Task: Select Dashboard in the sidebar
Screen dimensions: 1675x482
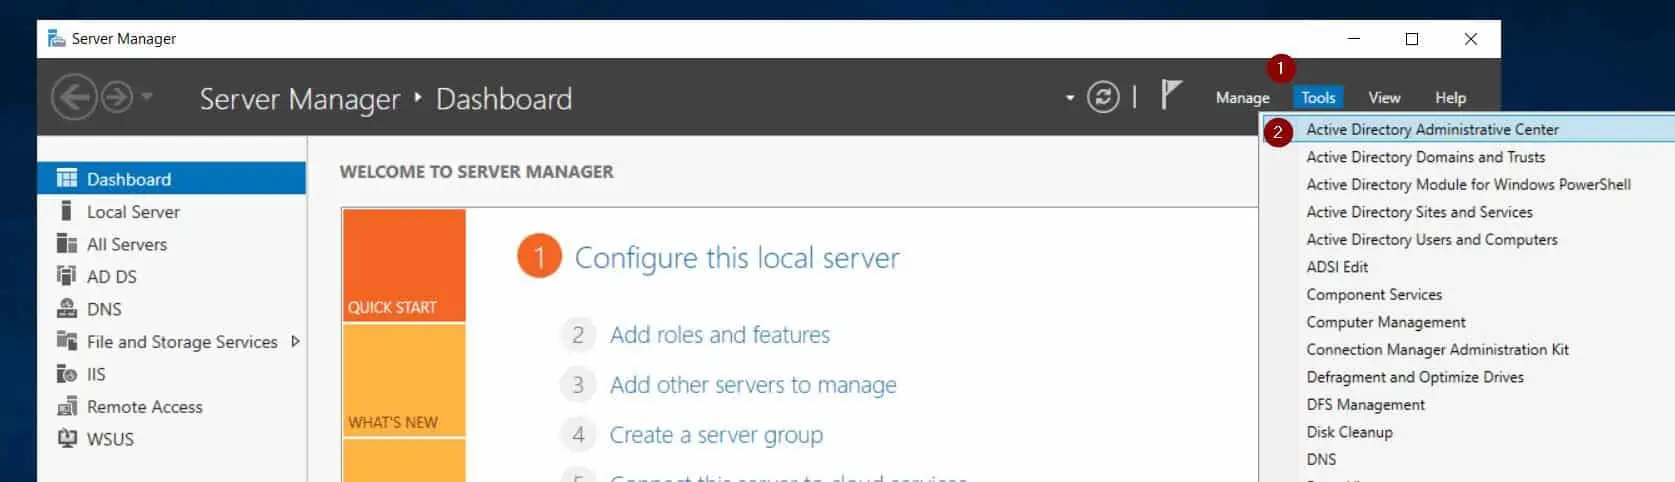Action: pyautogui.click(x=172, y=179)
